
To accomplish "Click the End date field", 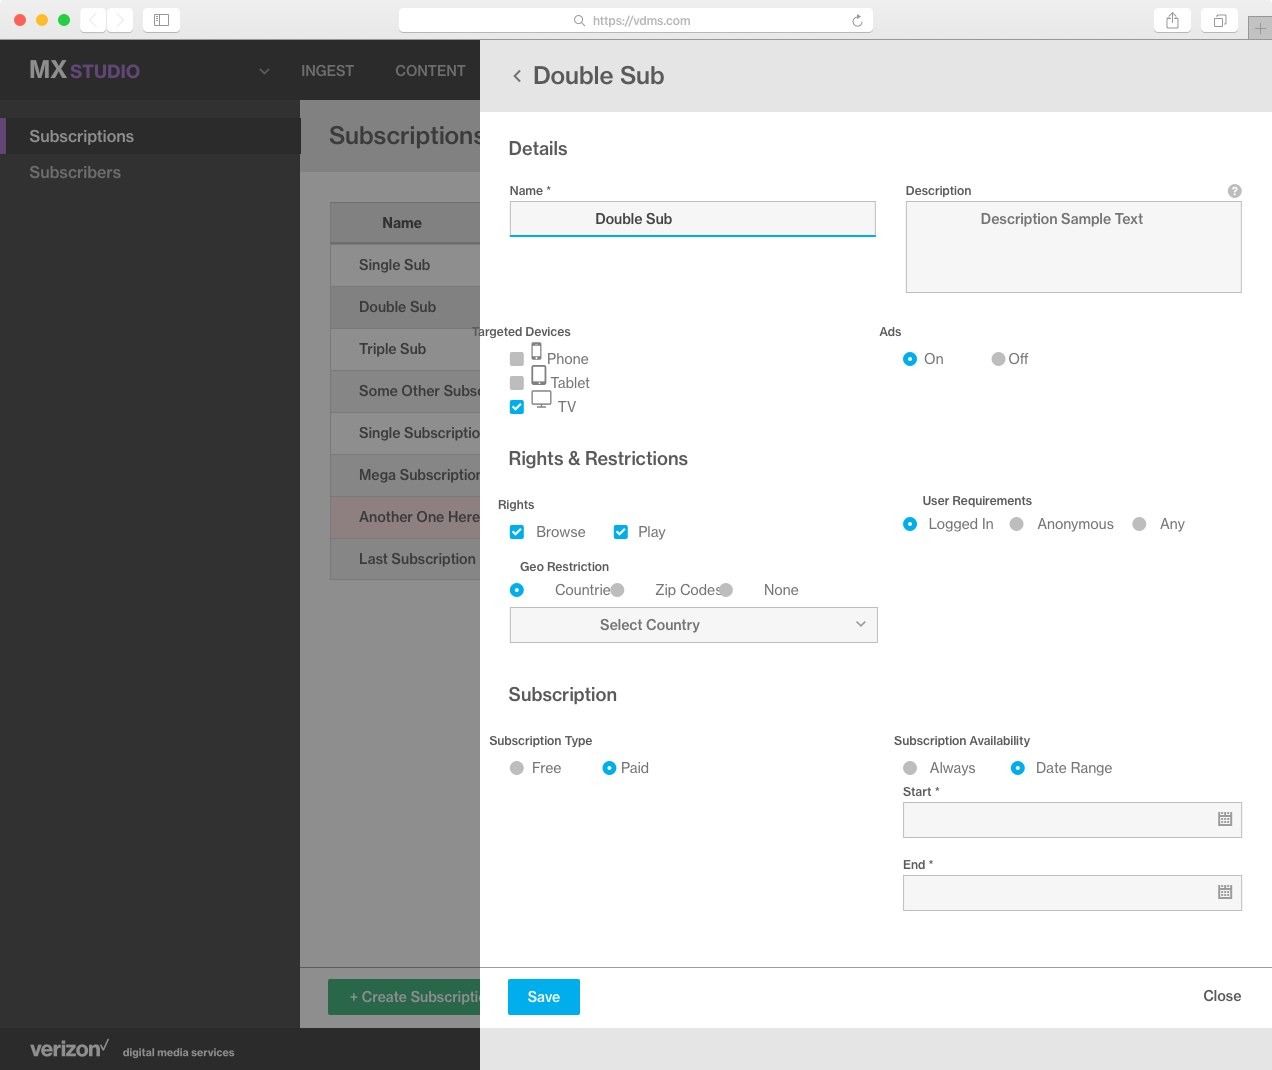I will [x=1072, y=893].
